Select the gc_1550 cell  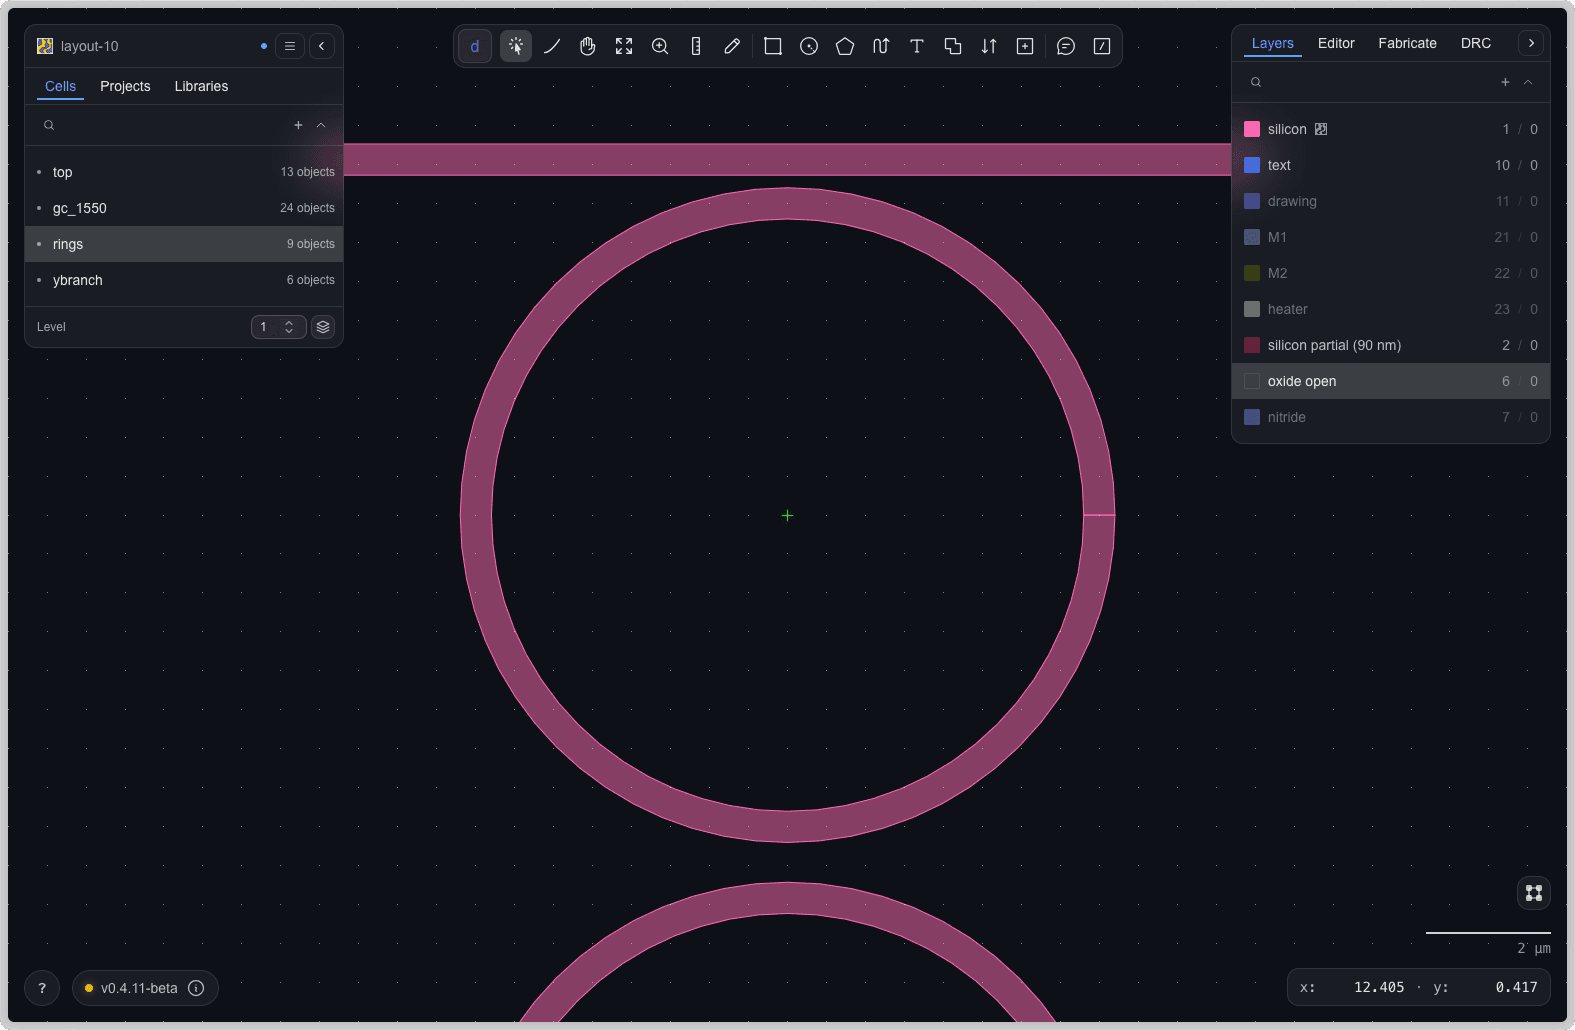click(x=184, y=208)
